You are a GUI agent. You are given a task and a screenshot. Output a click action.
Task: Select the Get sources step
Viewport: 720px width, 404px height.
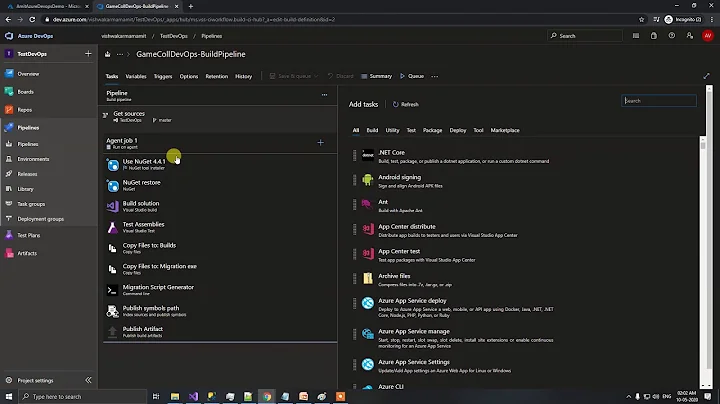point(220,117)
